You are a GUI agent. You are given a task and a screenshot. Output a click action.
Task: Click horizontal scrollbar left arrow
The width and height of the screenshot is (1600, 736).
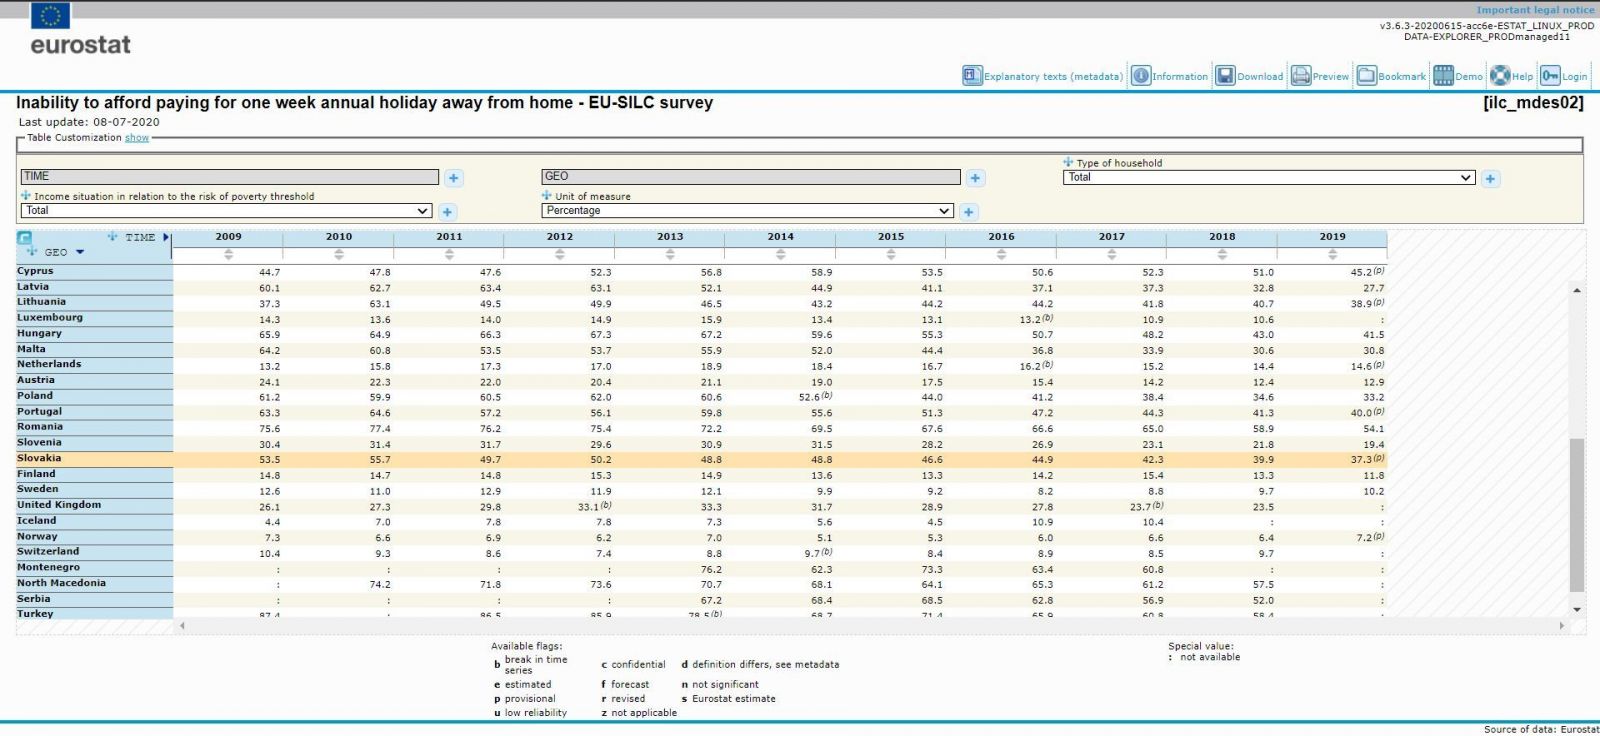(182, 626)
